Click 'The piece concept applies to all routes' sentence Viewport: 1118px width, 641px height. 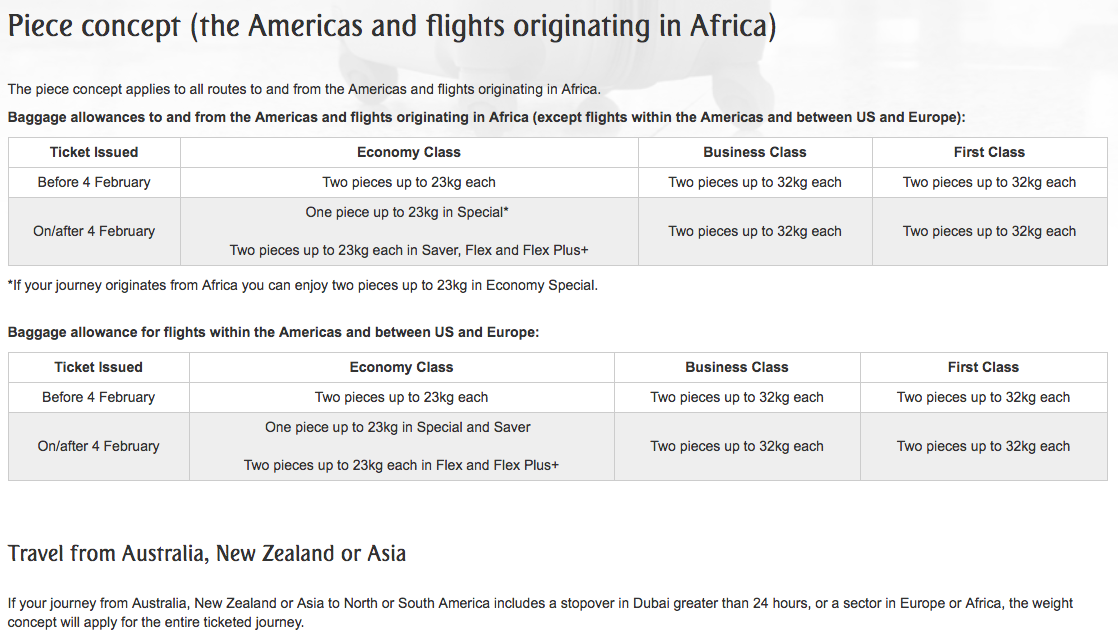[304, 89]
